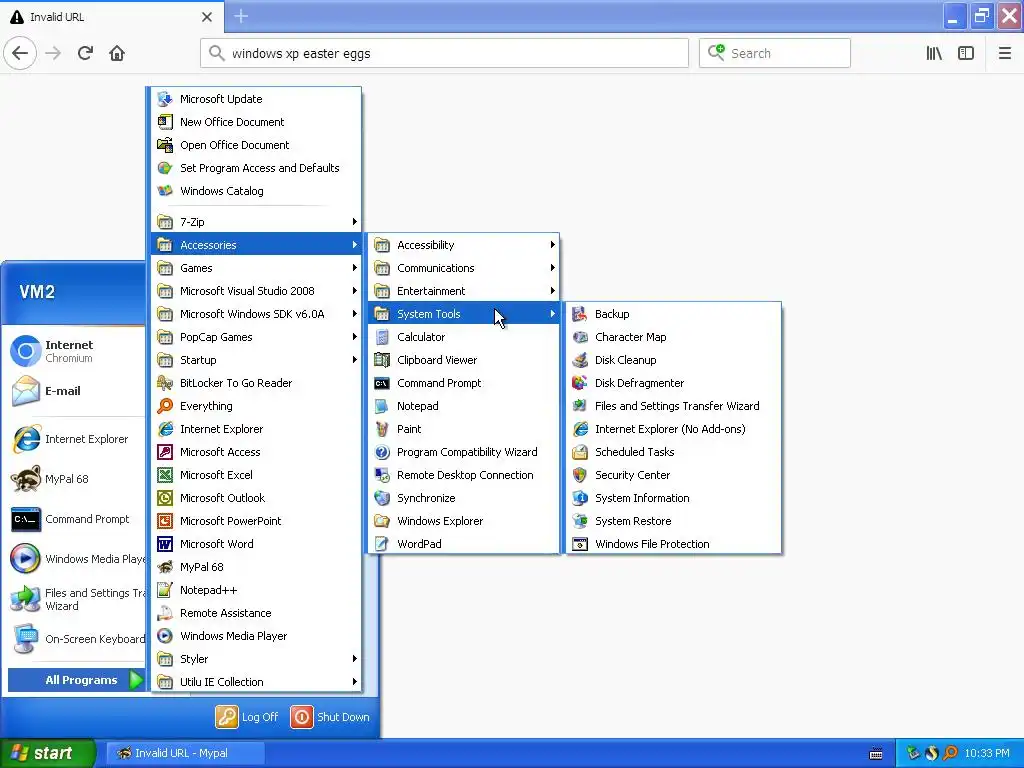Screen dimensions: 1024x768
Task: Open Remote Assistance
Action: tap(256, 613)
